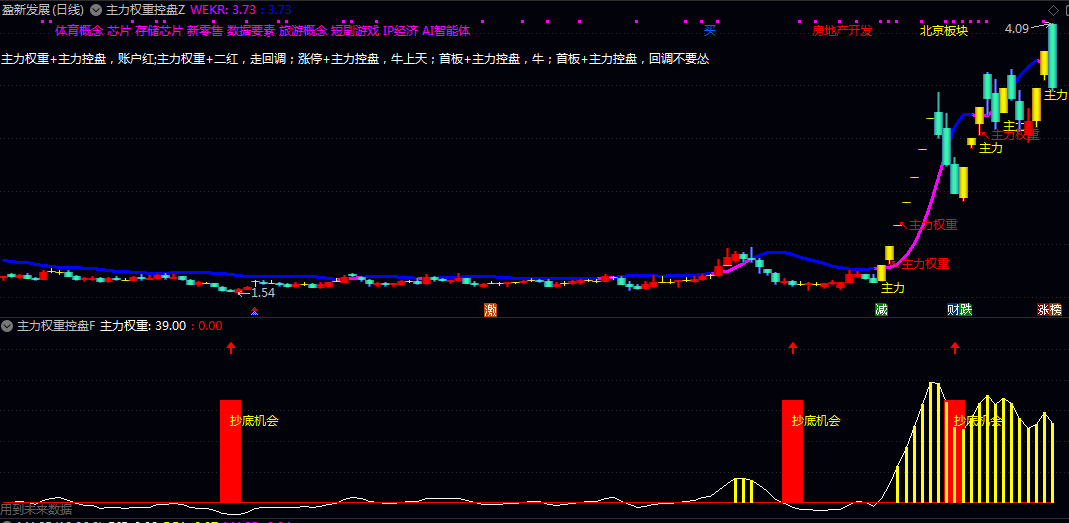This screenshot has height=523, width=1069.
Task: Open the yellow 北京板块 sector tag
Action: 944,31
